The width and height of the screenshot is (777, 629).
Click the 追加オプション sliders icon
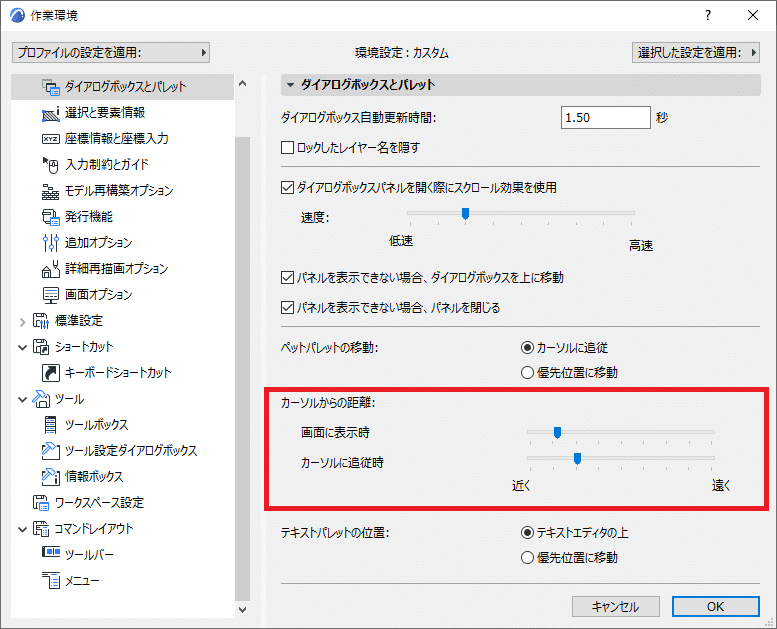(51, 243)
